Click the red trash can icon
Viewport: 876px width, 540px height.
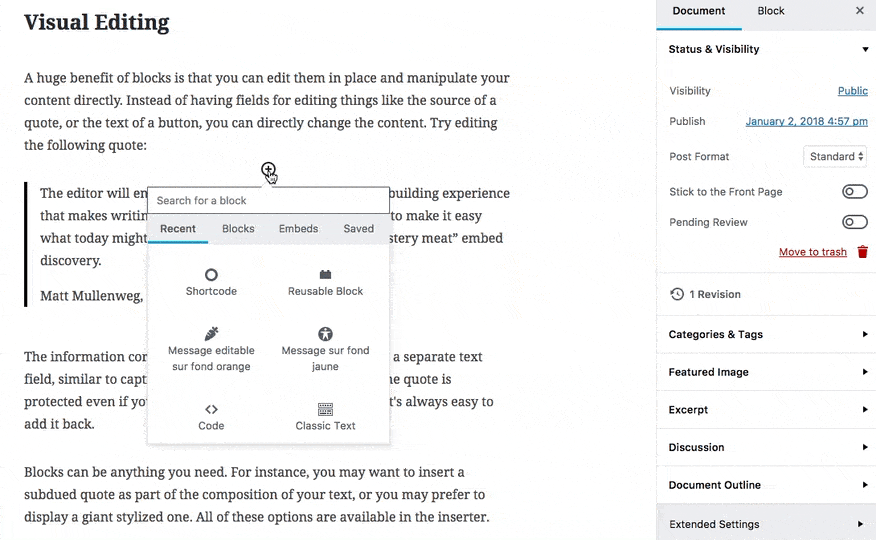tap(862, 252)
